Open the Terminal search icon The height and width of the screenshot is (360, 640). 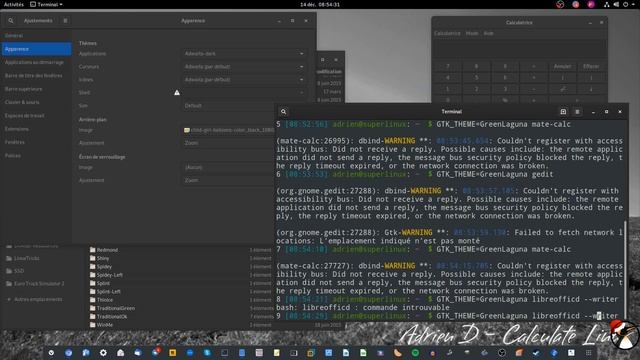(284, 111)
